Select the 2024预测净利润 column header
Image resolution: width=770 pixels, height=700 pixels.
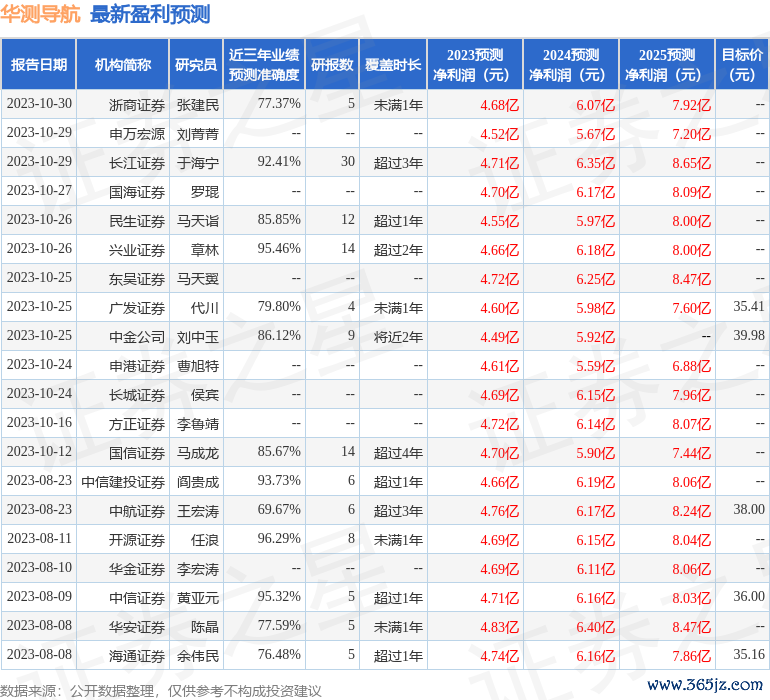571,64
